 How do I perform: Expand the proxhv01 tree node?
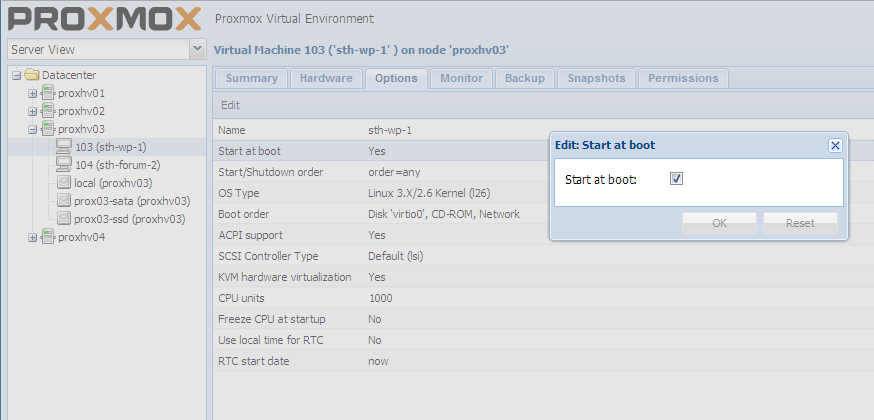point(32,93)
